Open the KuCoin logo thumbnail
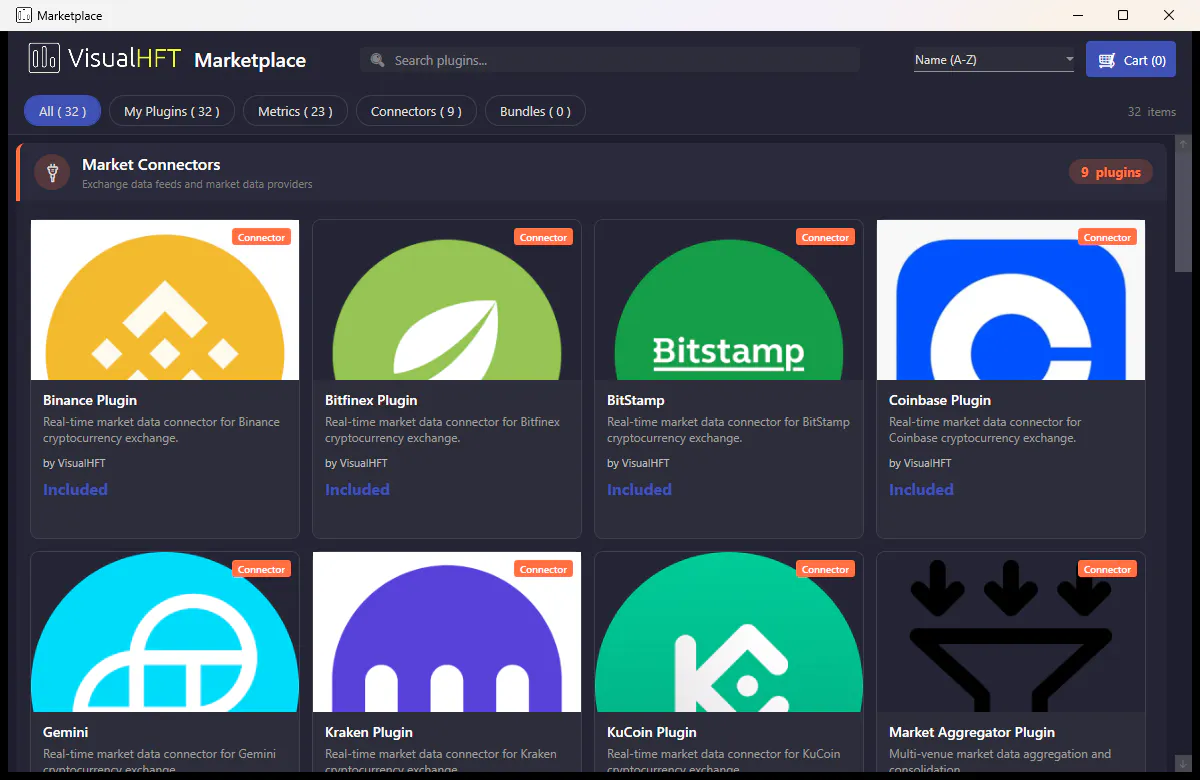The image size is (1200, 780). [729, 632]
